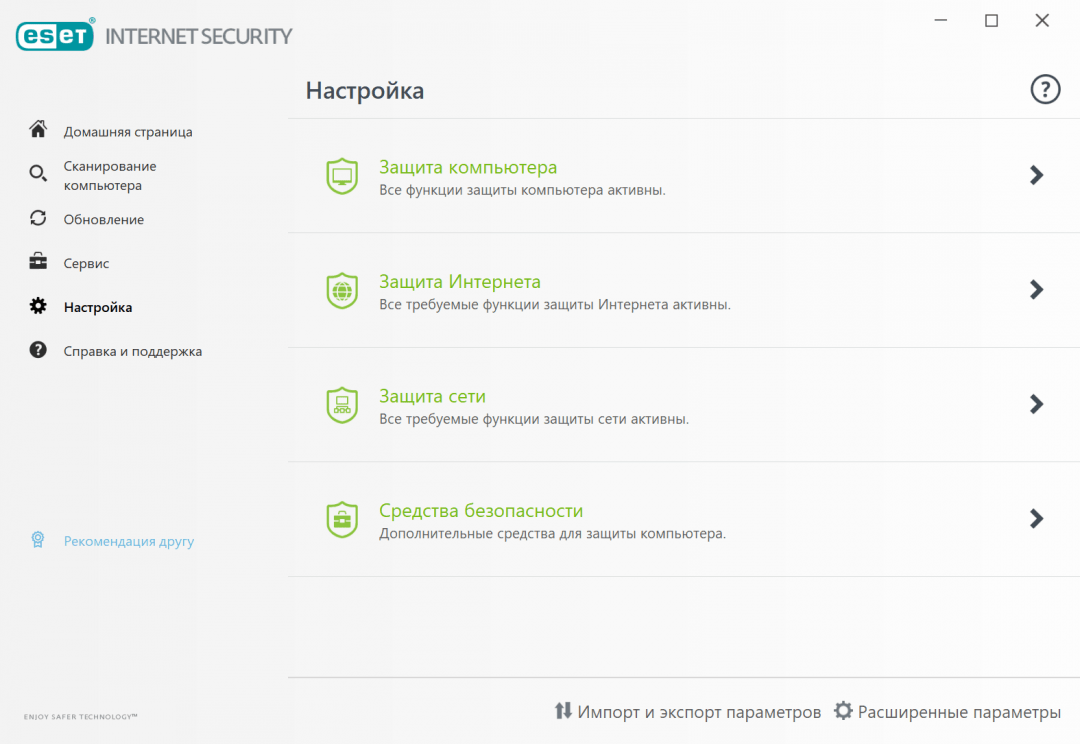The width and height of the screenshot is (1080, 744).
Task: Click the ESET logo at top left
Action: [55, 36]
